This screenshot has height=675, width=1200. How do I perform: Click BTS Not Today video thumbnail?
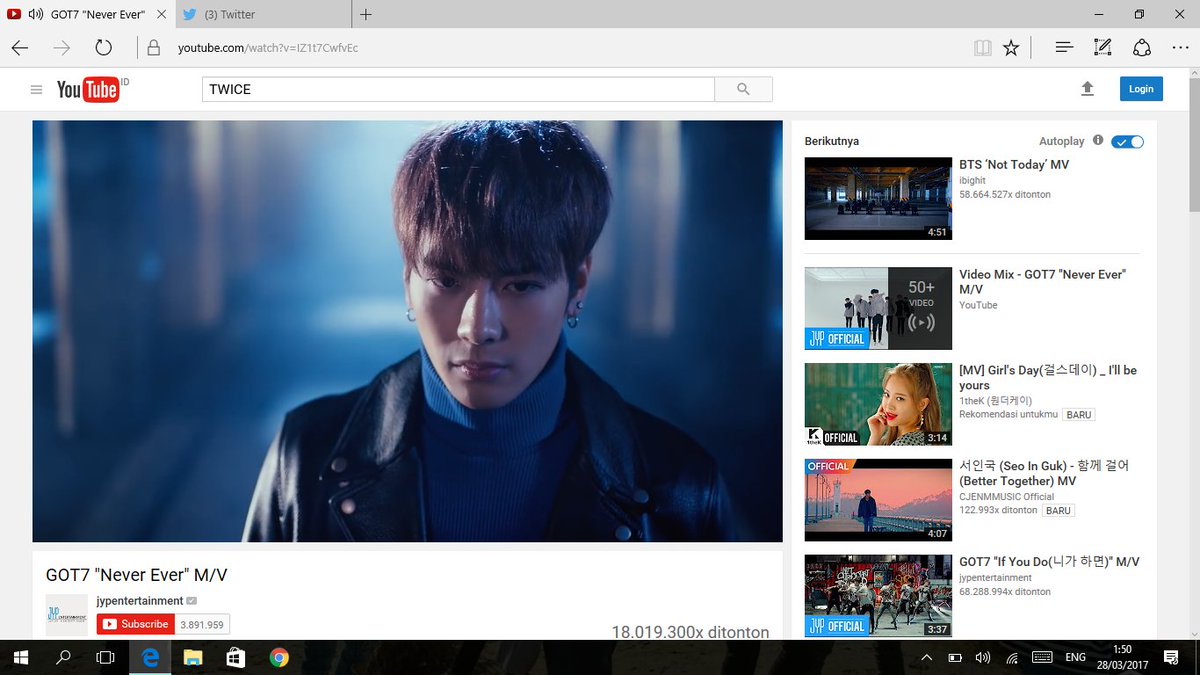tap(878, 198)
